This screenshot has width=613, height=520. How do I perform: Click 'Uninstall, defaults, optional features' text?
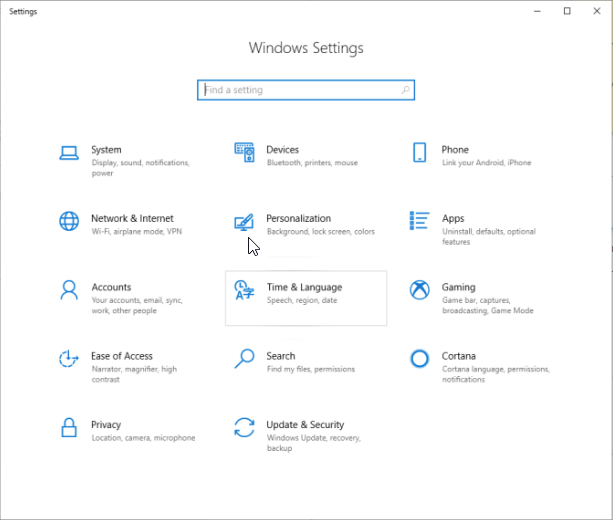489,237
